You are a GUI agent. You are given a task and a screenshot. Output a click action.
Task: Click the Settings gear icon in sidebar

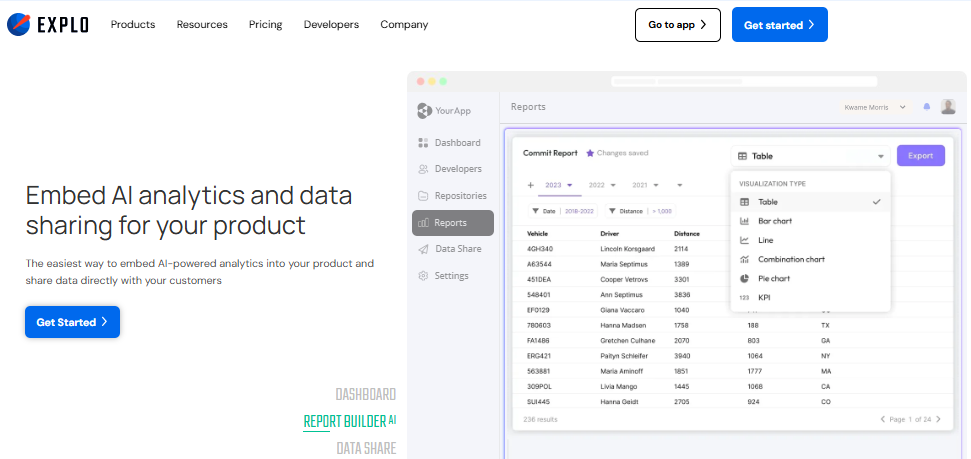pos(424,276)
